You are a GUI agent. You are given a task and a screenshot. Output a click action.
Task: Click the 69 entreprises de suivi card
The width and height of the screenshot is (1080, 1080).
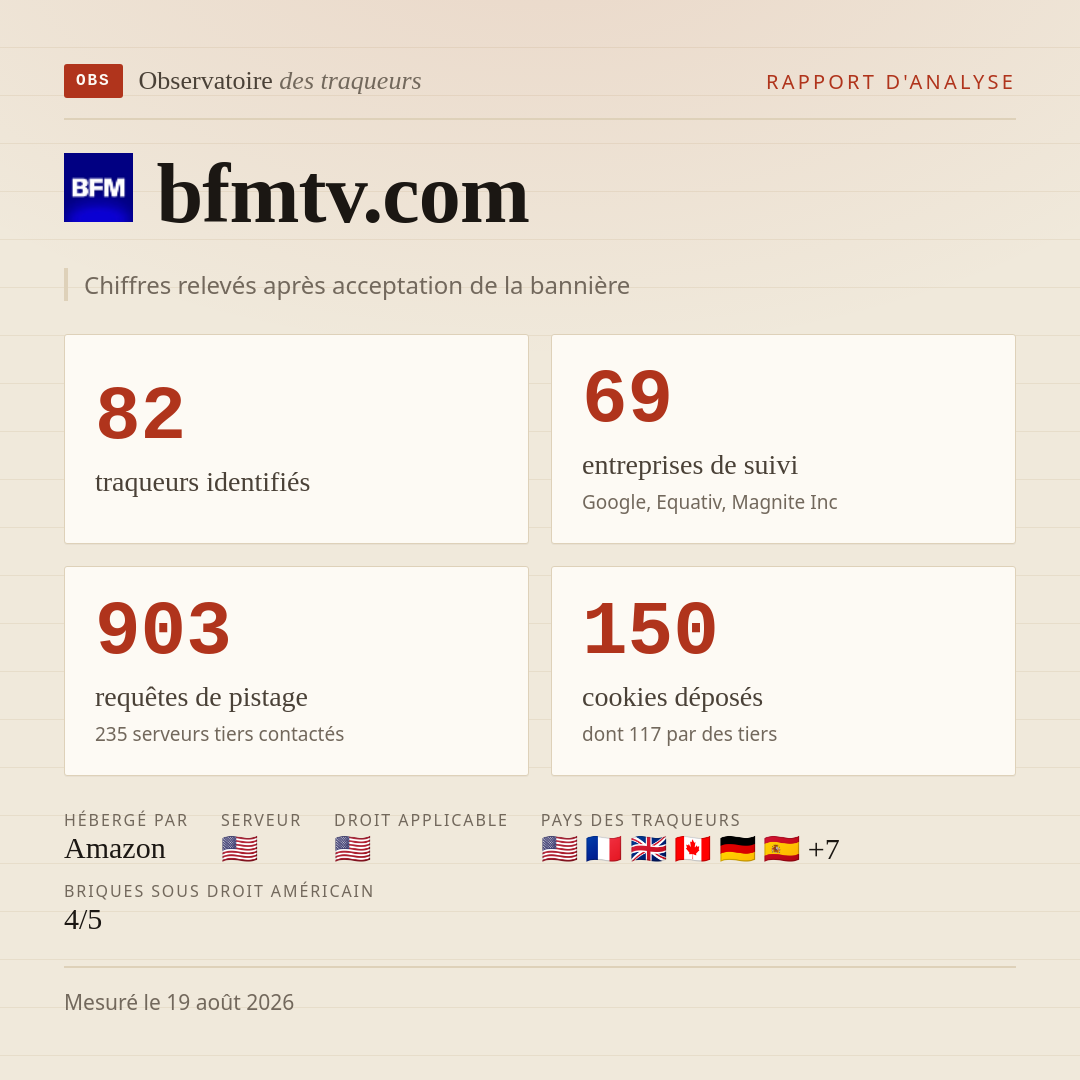(783, 439)
